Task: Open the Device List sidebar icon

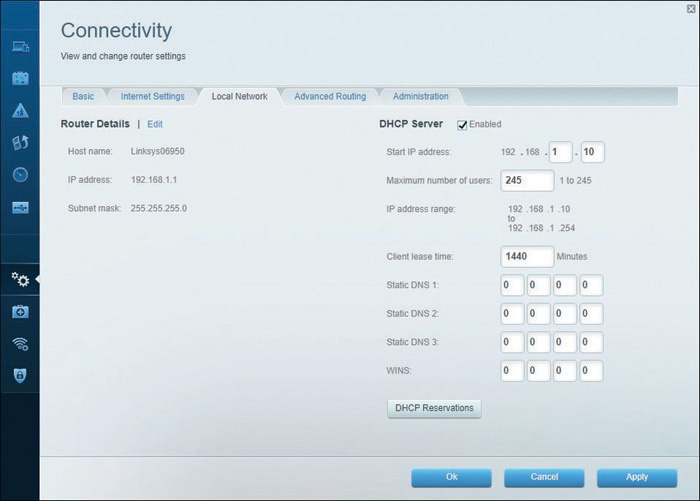Action: (x=21, y=46)
